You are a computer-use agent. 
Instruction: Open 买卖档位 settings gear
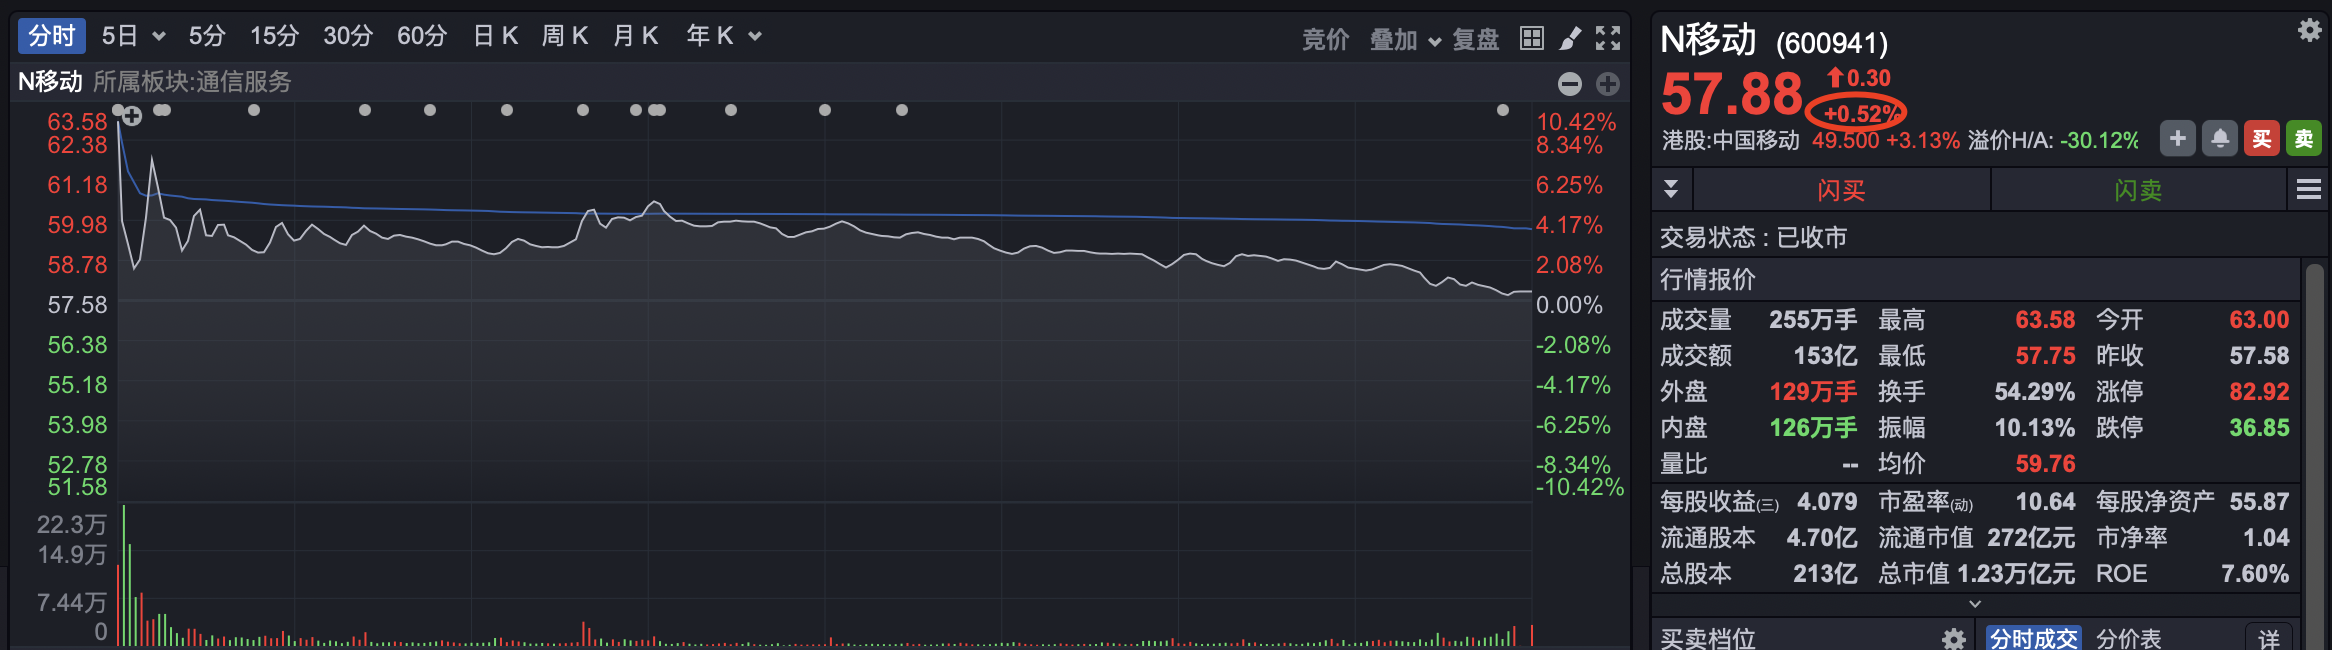click(1953, 638)
